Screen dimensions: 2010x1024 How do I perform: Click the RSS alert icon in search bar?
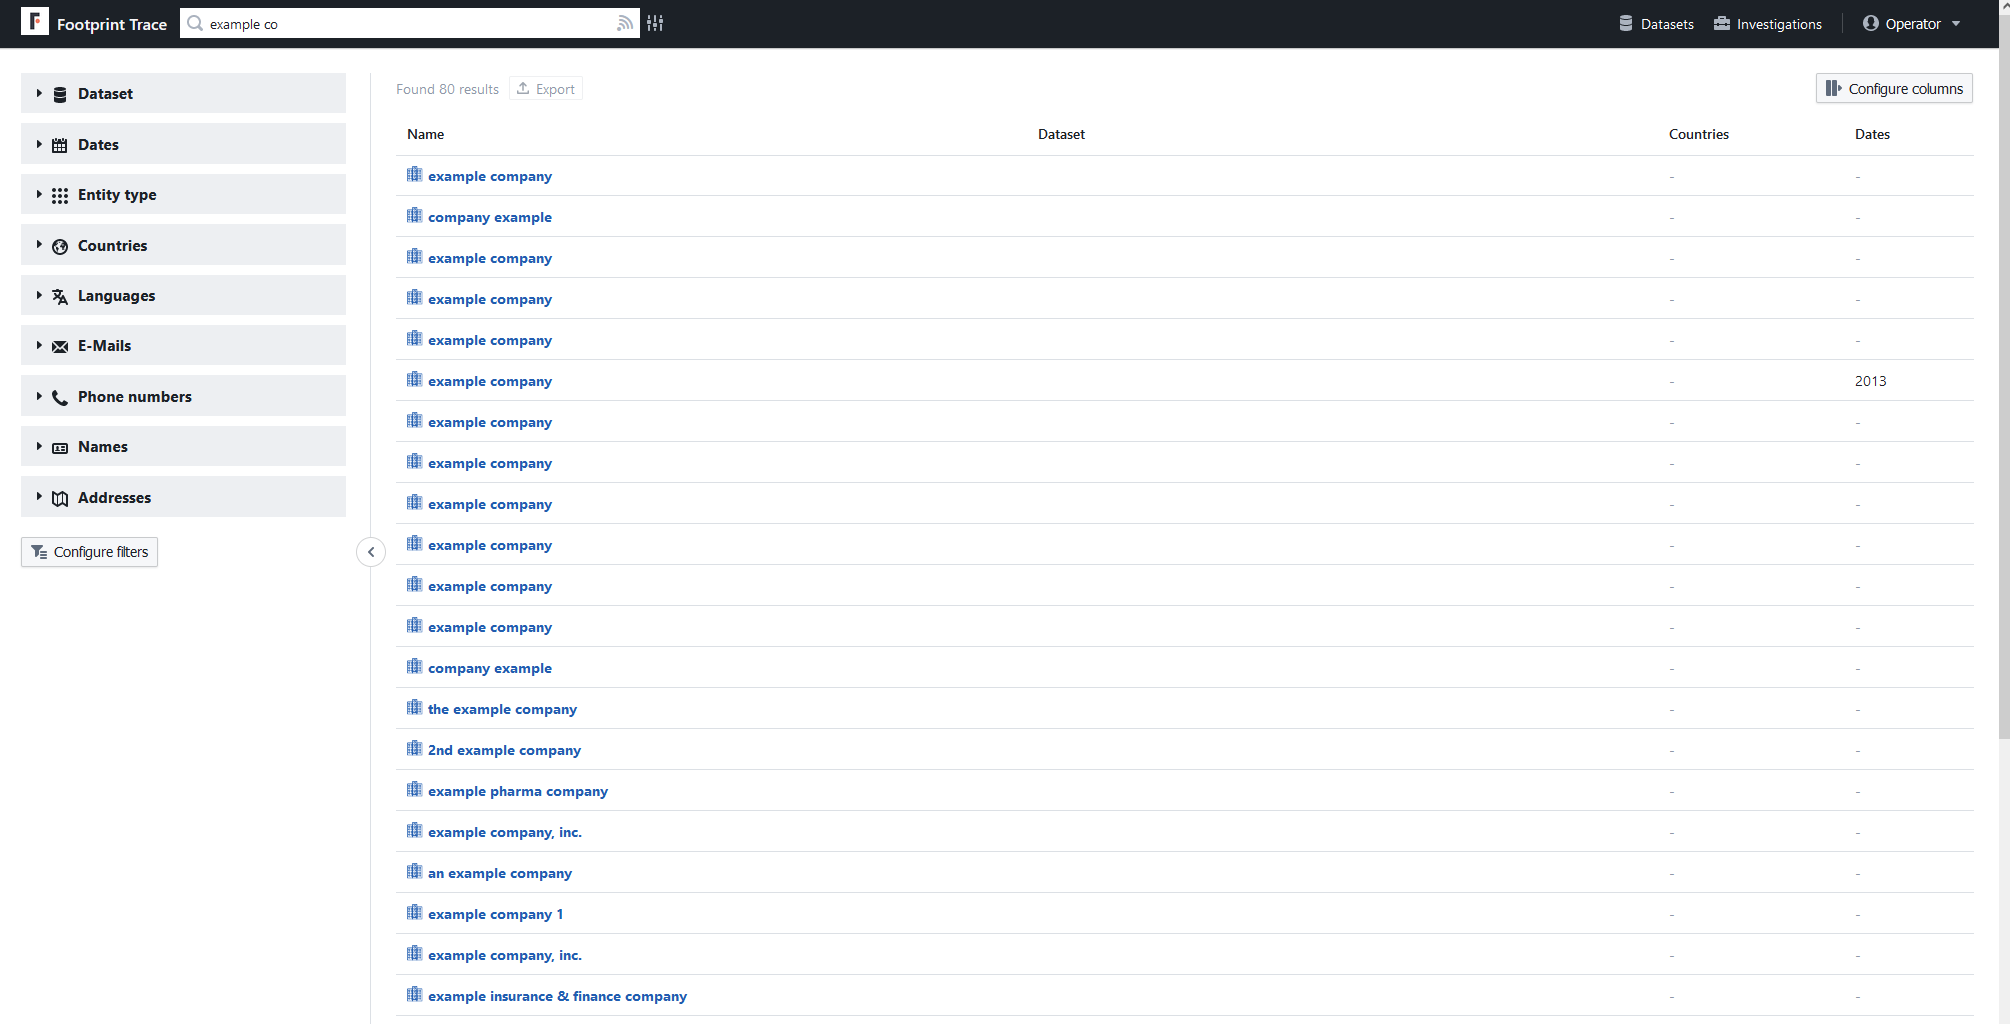click(x=624, y=23)
